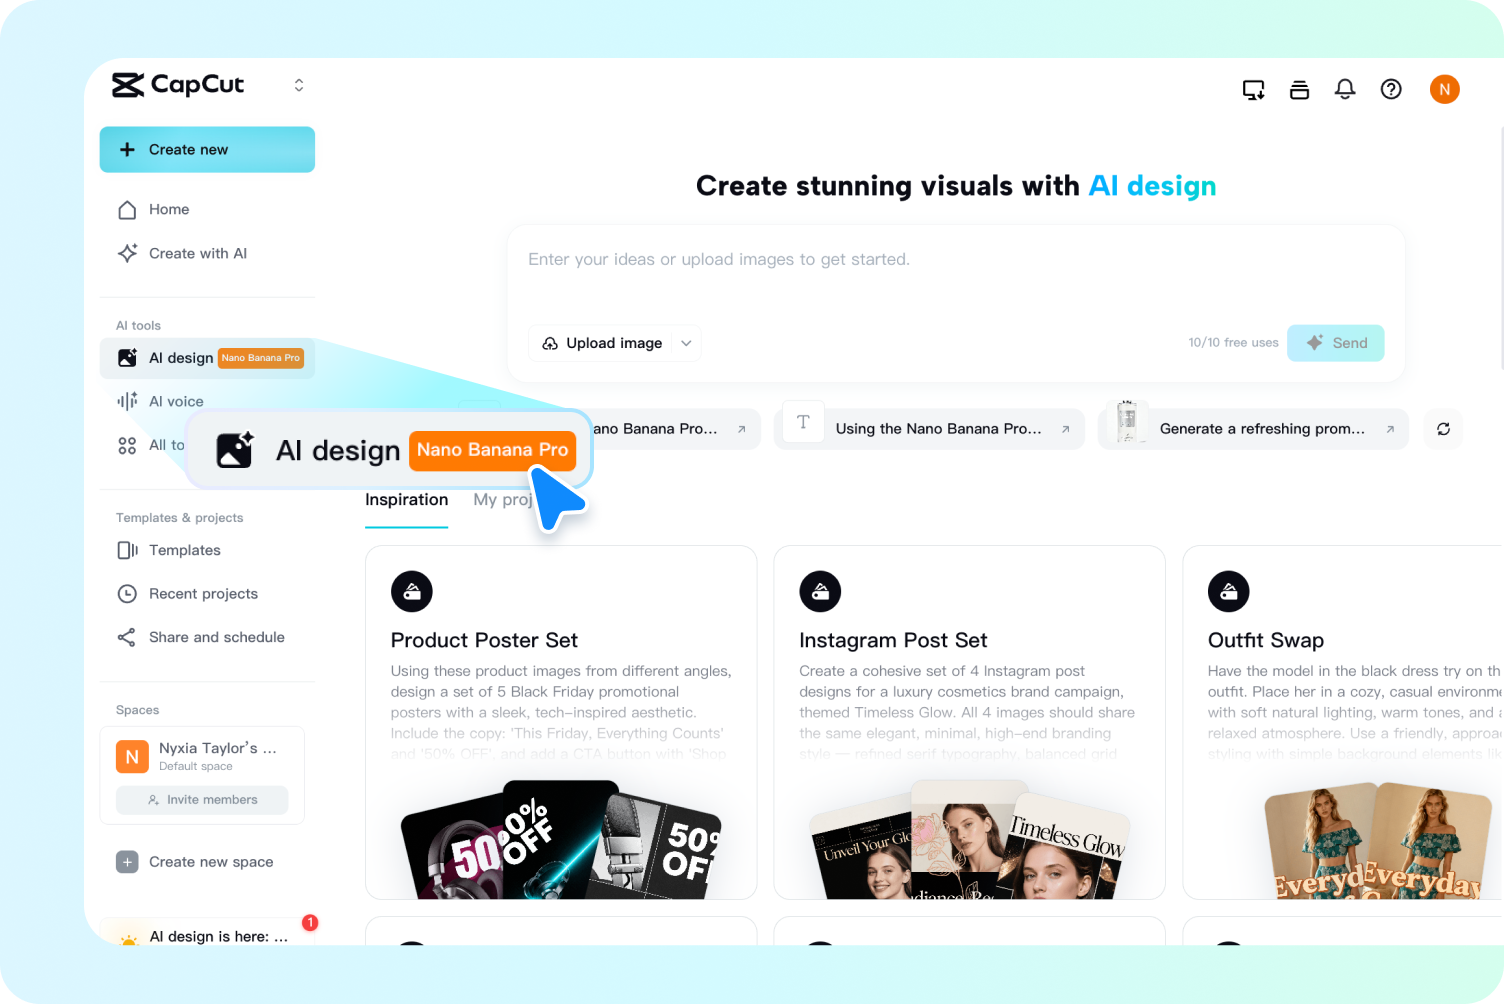Screen dimensions: 1504x1004
Task: Click the Invite members button
Action: (202, 800)
